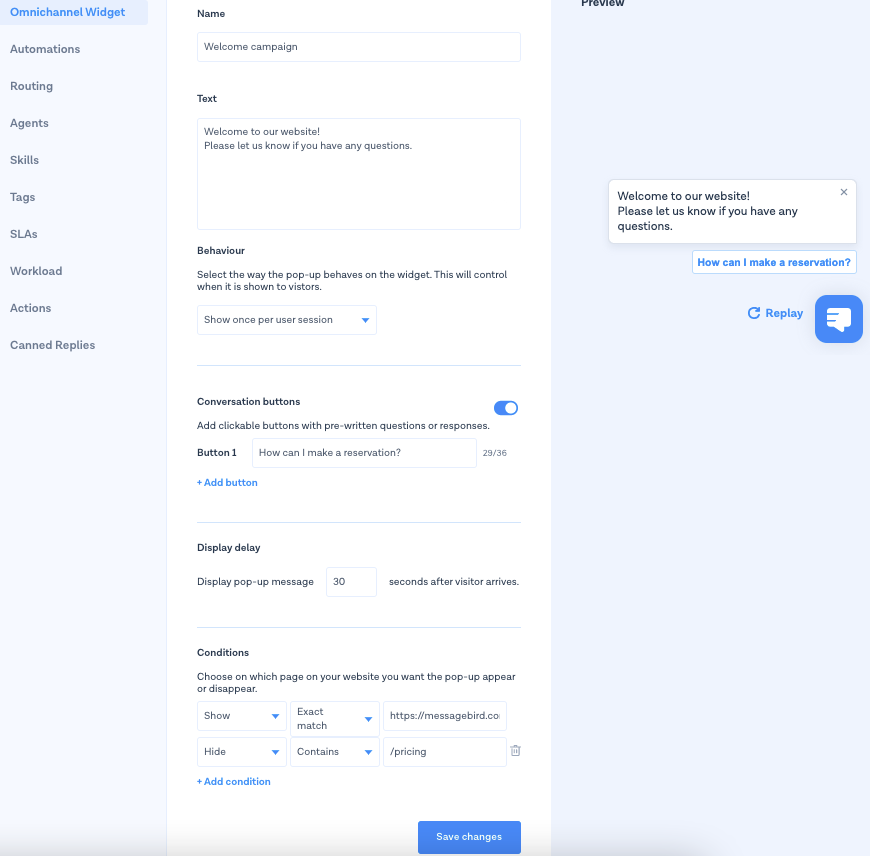Open Automations in the sidebar

click(45, 49)
